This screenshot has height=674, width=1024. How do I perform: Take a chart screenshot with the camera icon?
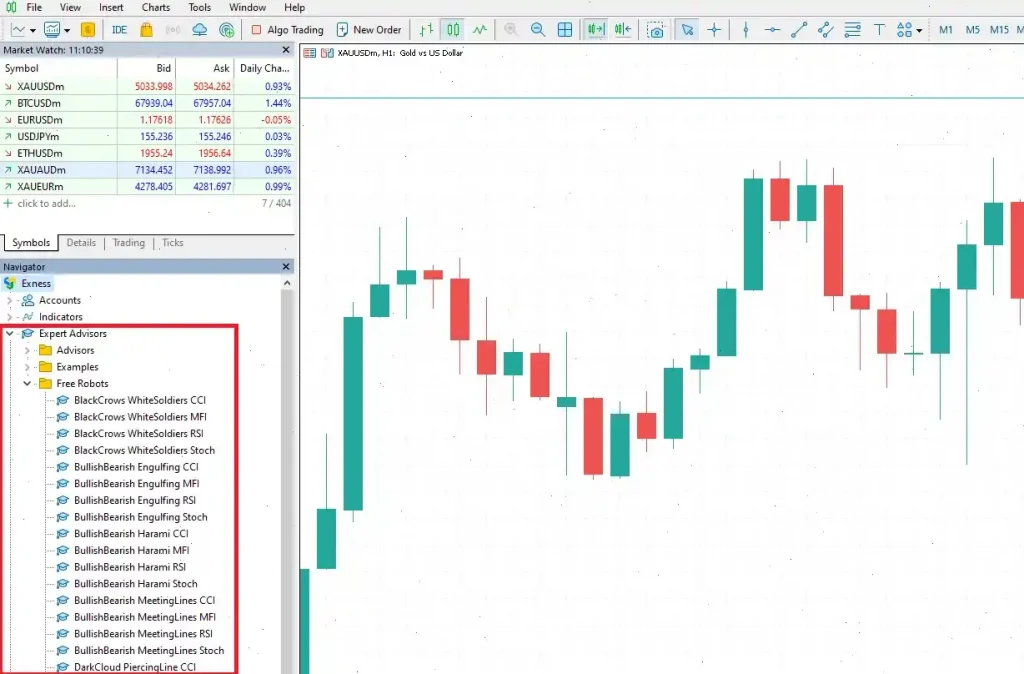656,30
